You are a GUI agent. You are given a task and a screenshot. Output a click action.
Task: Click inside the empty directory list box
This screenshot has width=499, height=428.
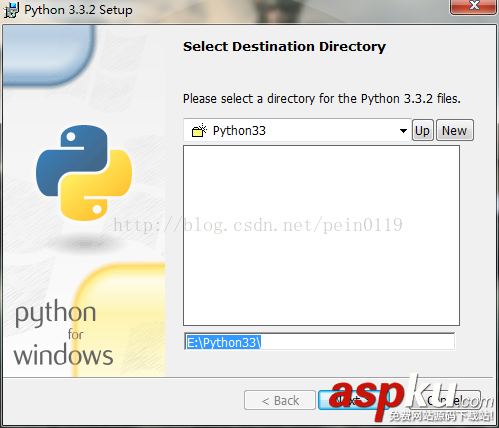click(x=321, y=235)
